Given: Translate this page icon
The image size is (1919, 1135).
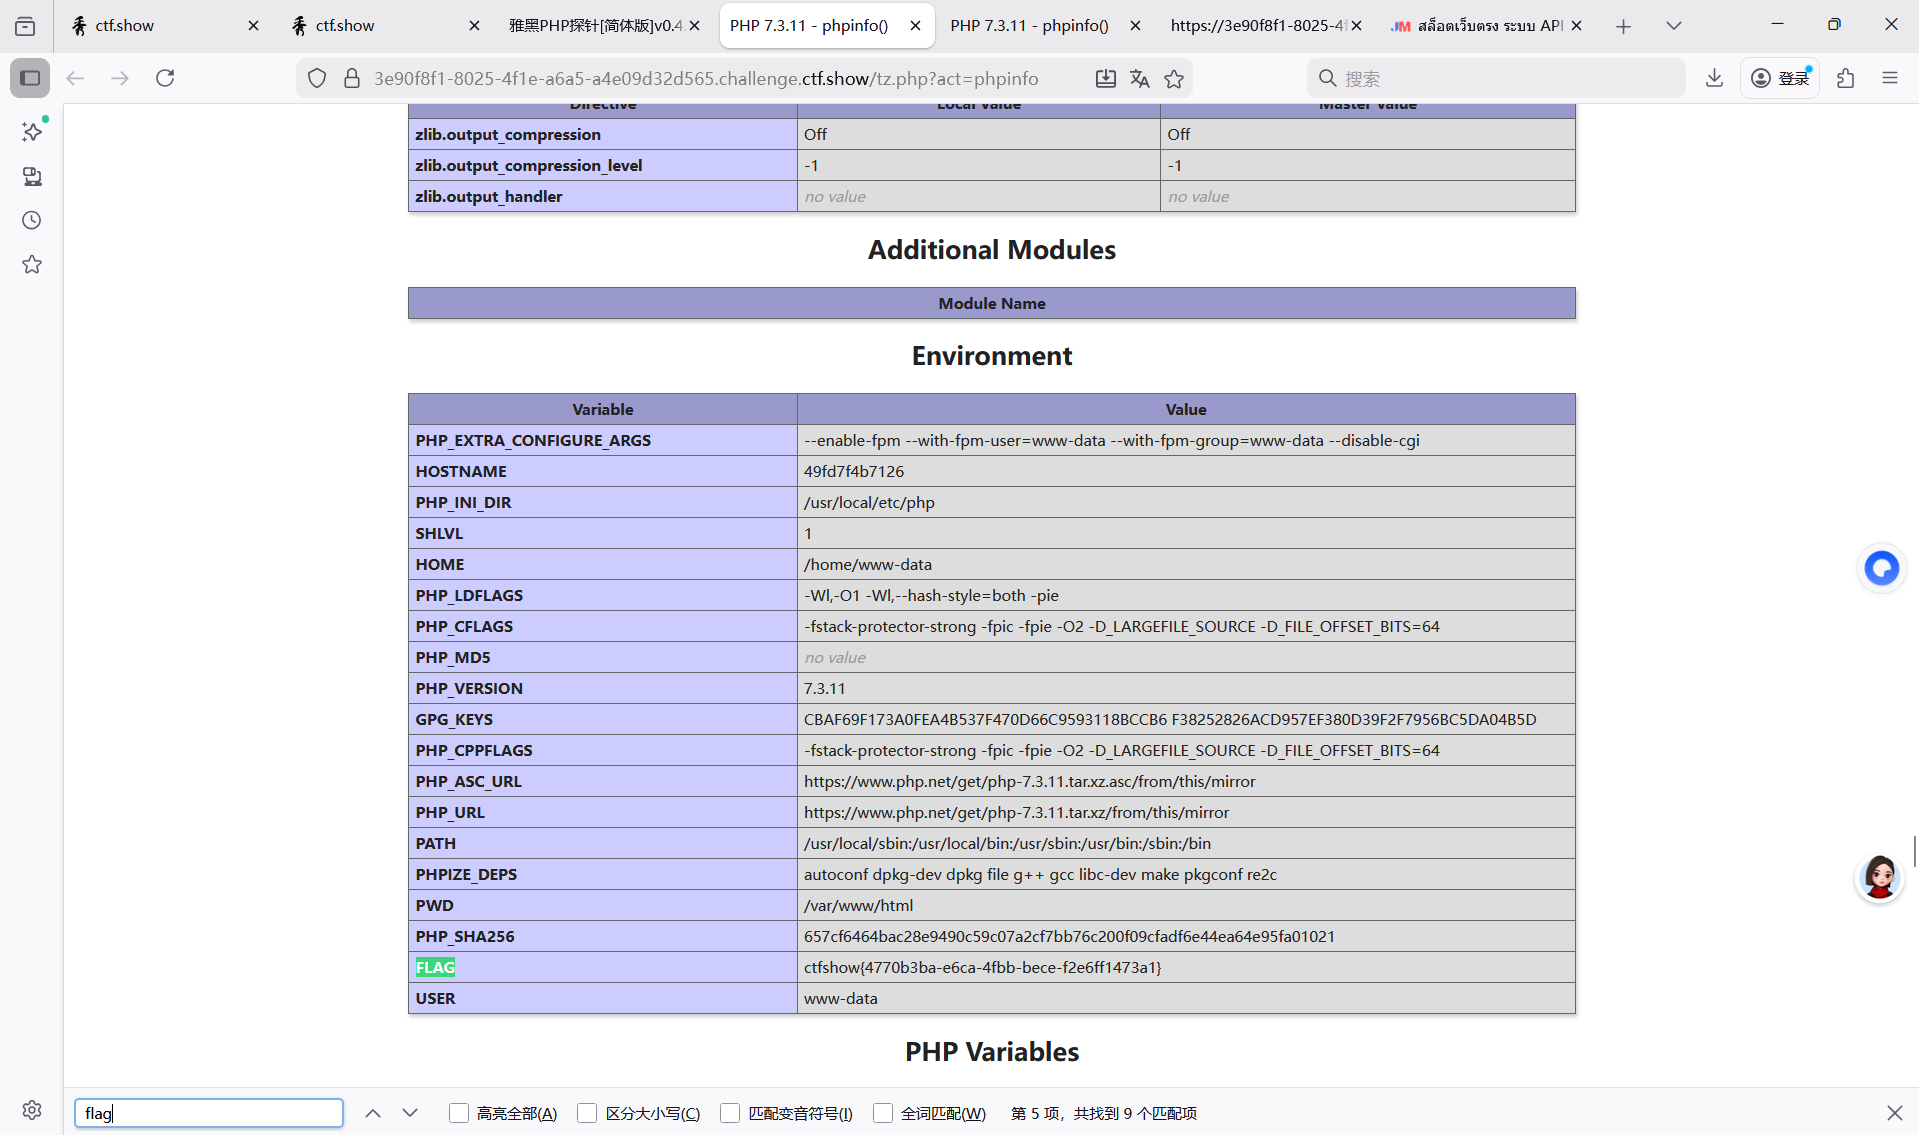Looking at the screenshot, I should (1139, 78).
